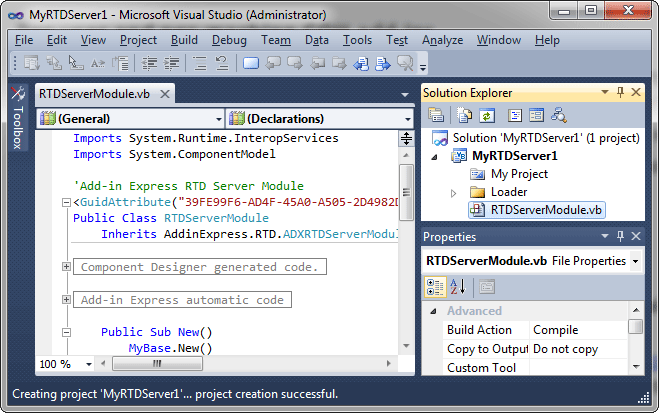This screenshot has width=659, height=413.
Task: Collapse the Public Sub New() block
Action: coord(66,332)
